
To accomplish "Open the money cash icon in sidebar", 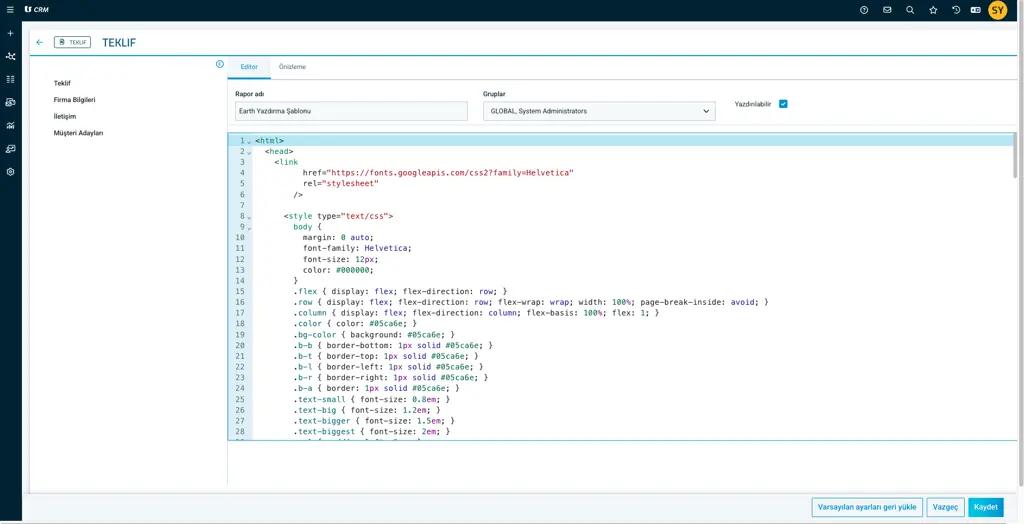I will point(10,103).
